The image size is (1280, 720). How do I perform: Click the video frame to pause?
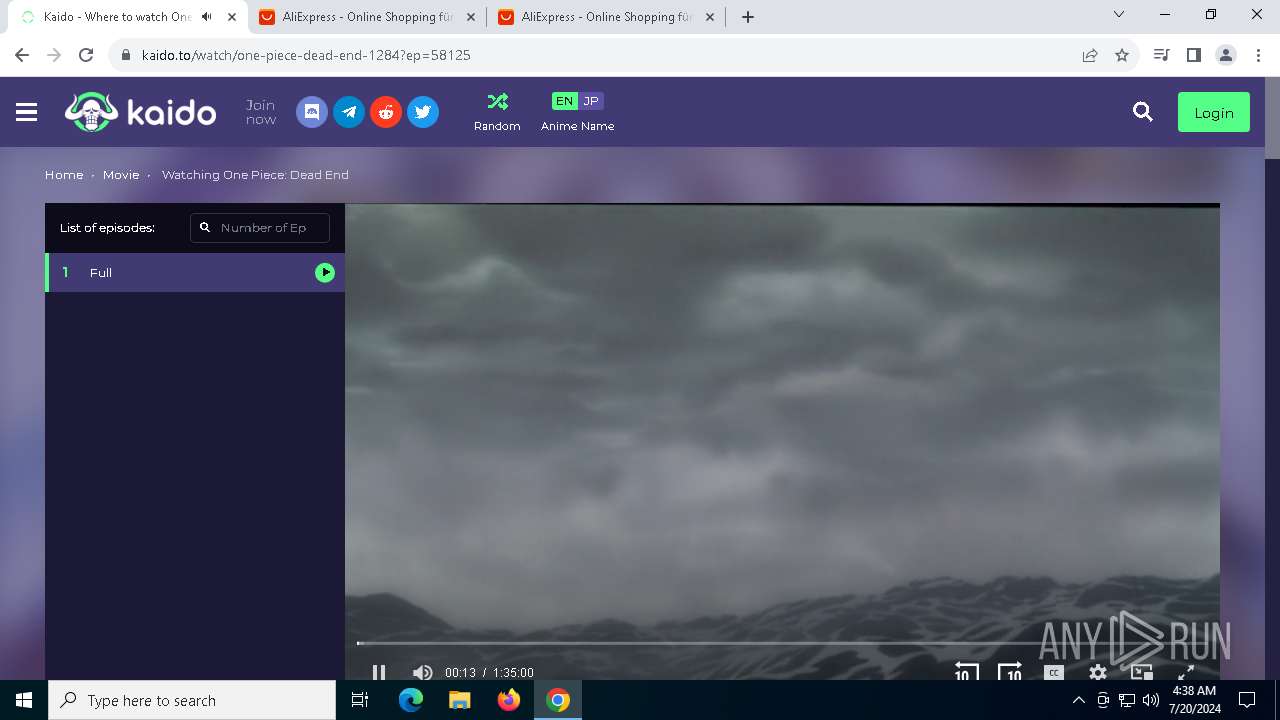point(782,420)
